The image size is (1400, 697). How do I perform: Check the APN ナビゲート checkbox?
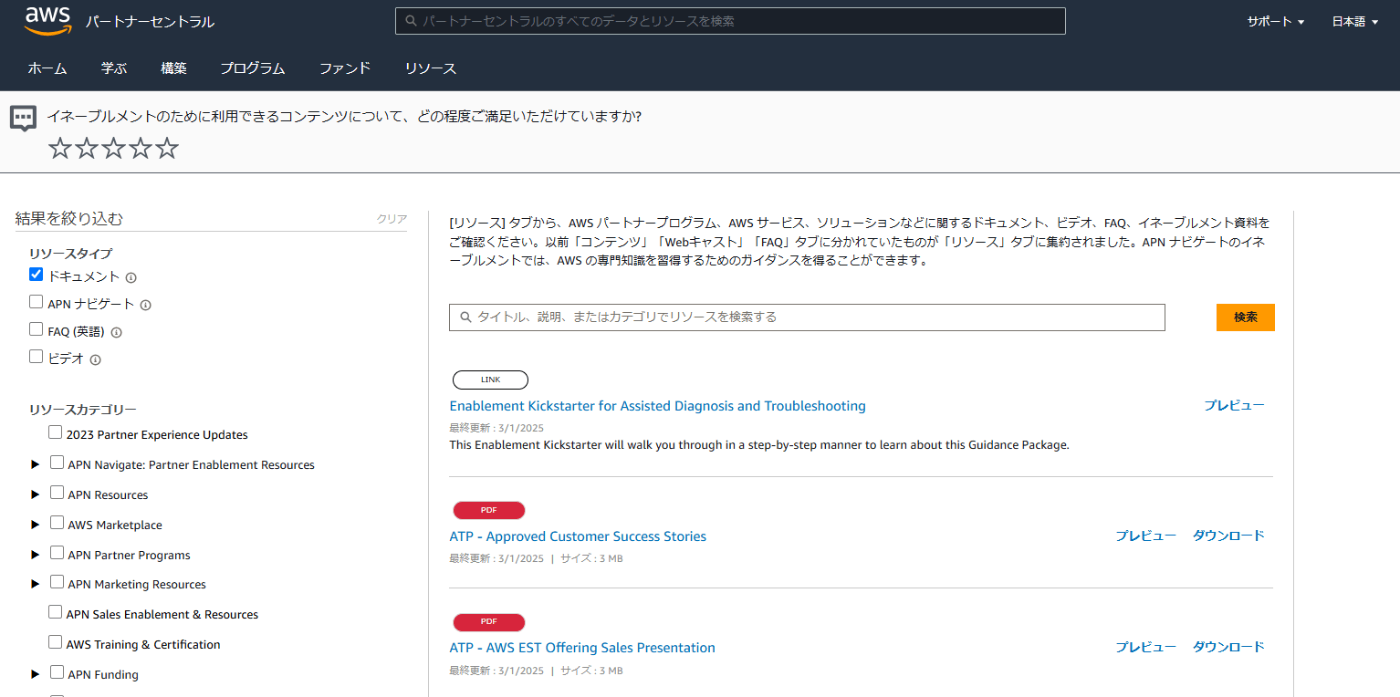click(x=36, y=301)
